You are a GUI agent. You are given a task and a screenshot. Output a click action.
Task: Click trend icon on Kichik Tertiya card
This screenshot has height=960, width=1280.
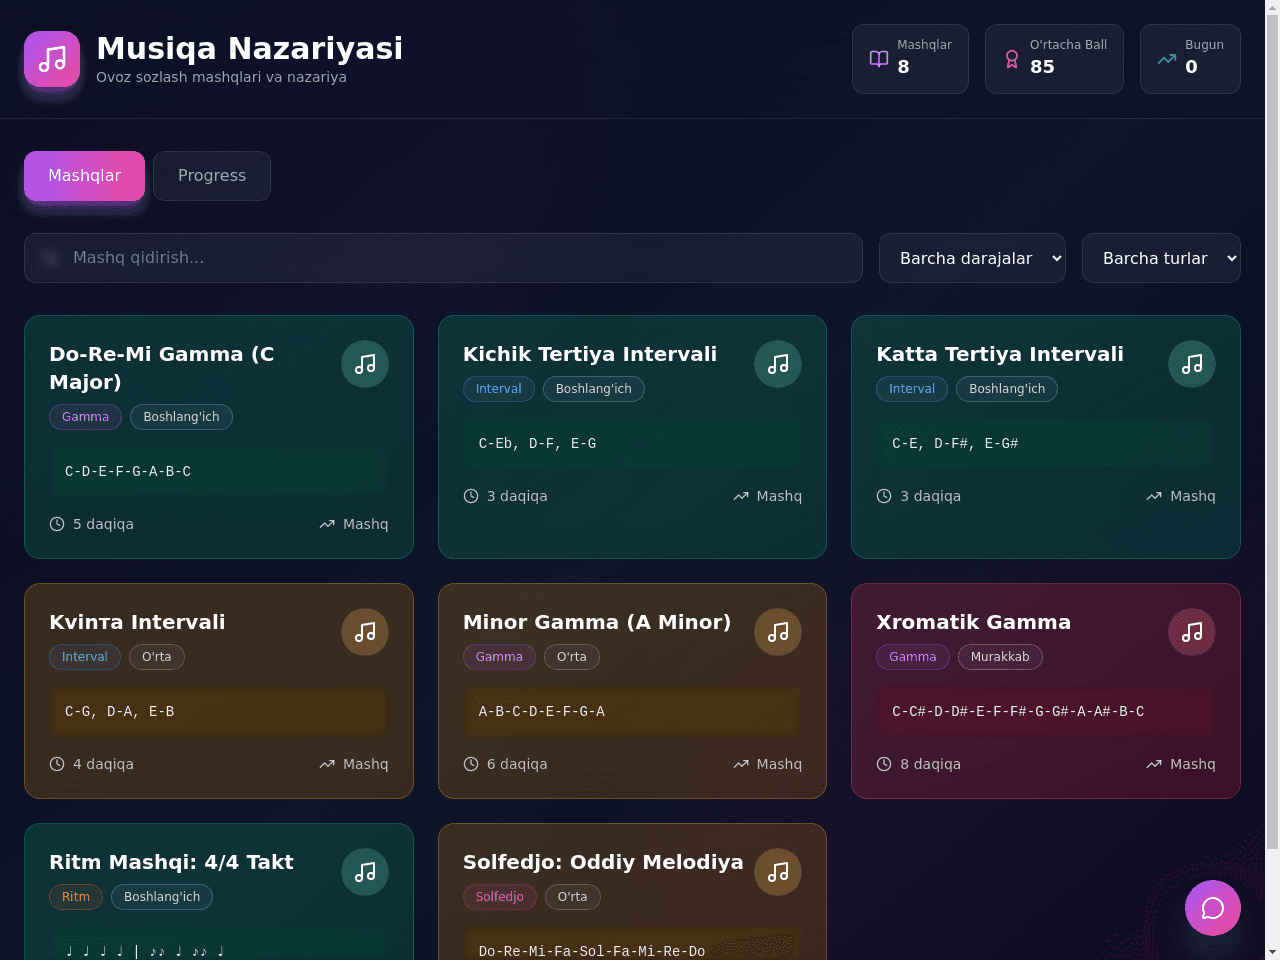pos(741,496)
